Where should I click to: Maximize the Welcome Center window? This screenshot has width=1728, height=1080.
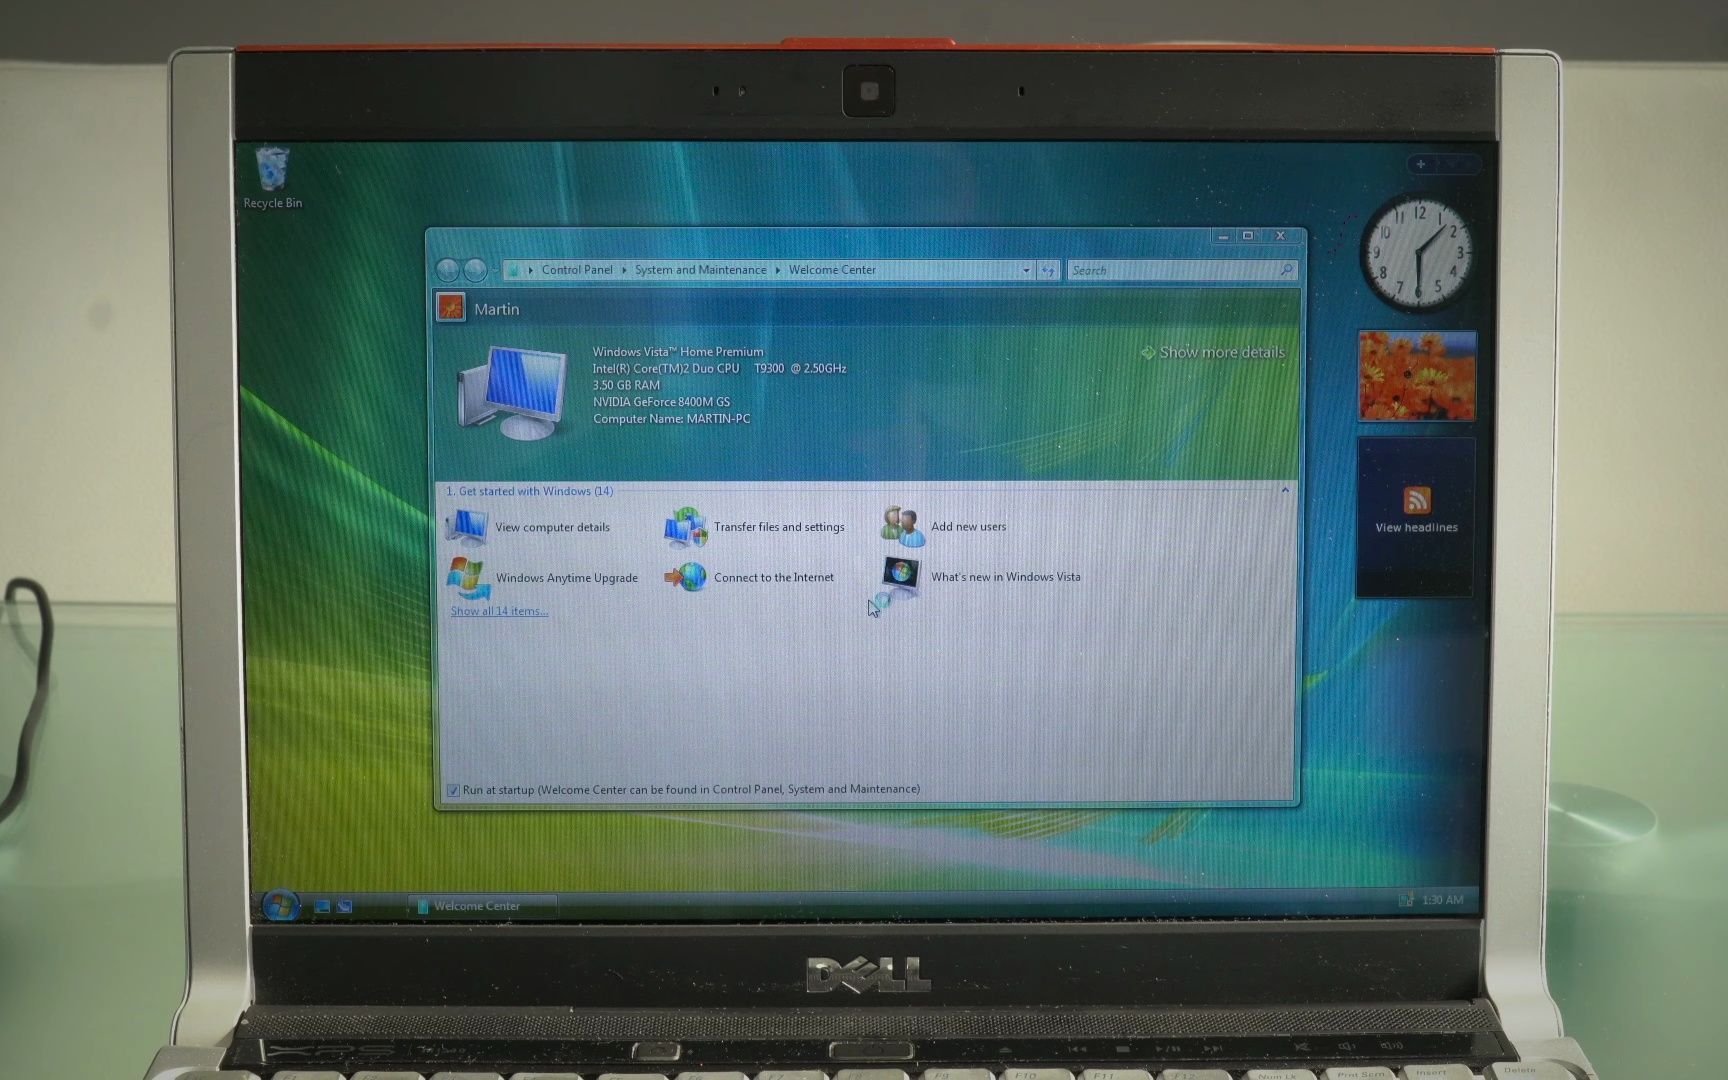pyautogui.click(x=1248, y=236)
